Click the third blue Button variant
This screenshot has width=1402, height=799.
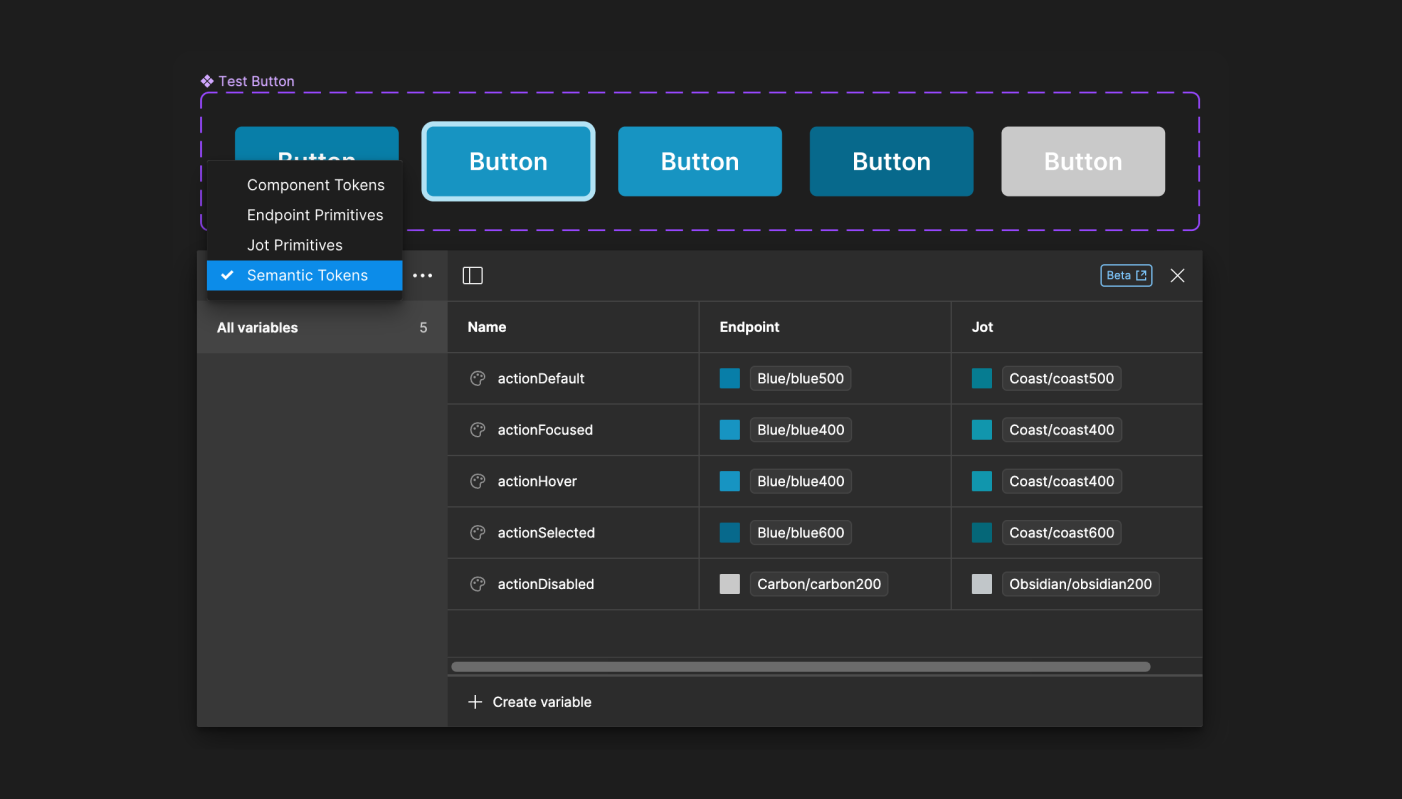(x=700, y=161)
